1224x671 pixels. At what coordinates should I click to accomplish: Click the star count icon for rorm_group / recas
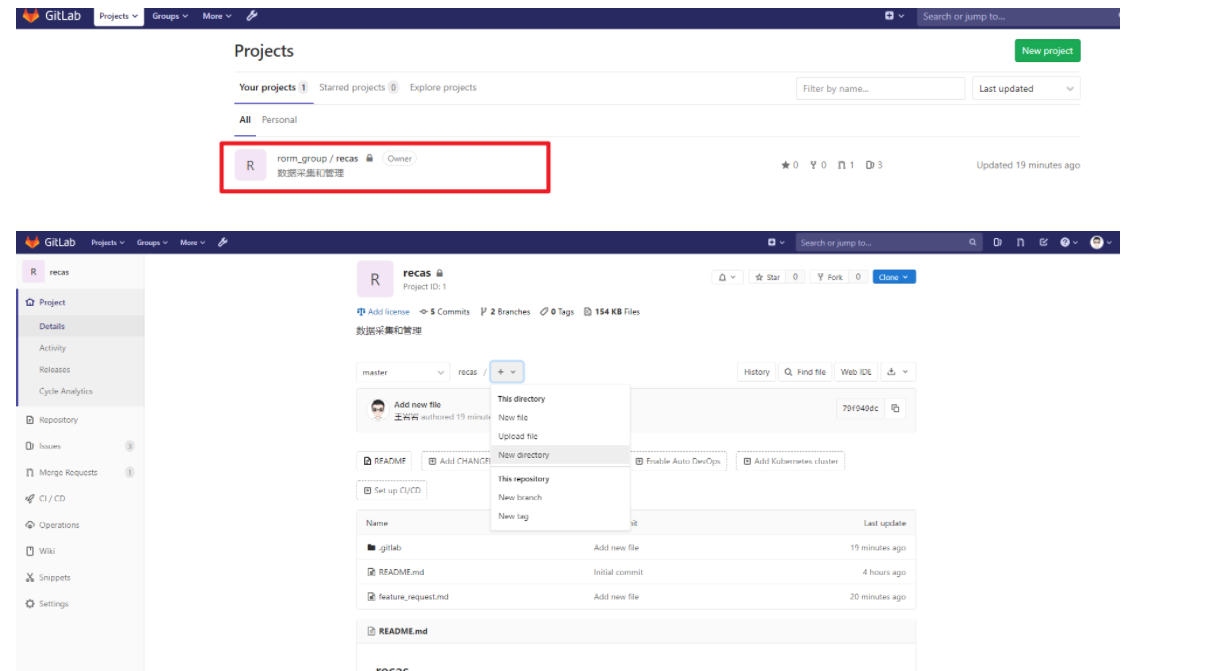[786, 165]
